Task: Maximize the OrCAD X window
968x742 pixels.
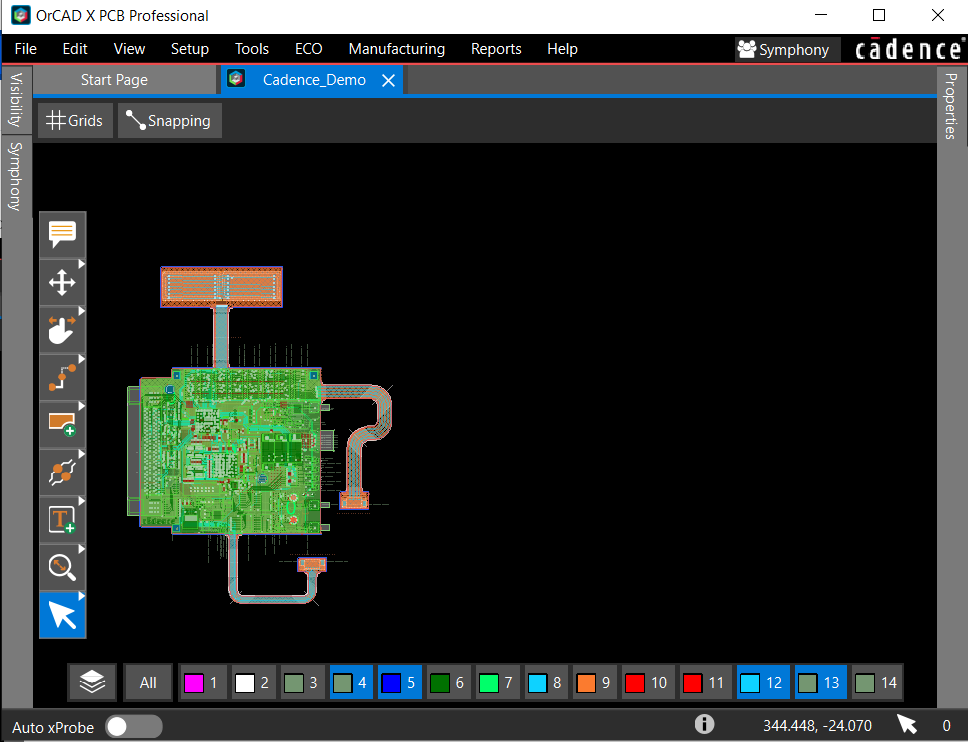Action: pos(879,15)
